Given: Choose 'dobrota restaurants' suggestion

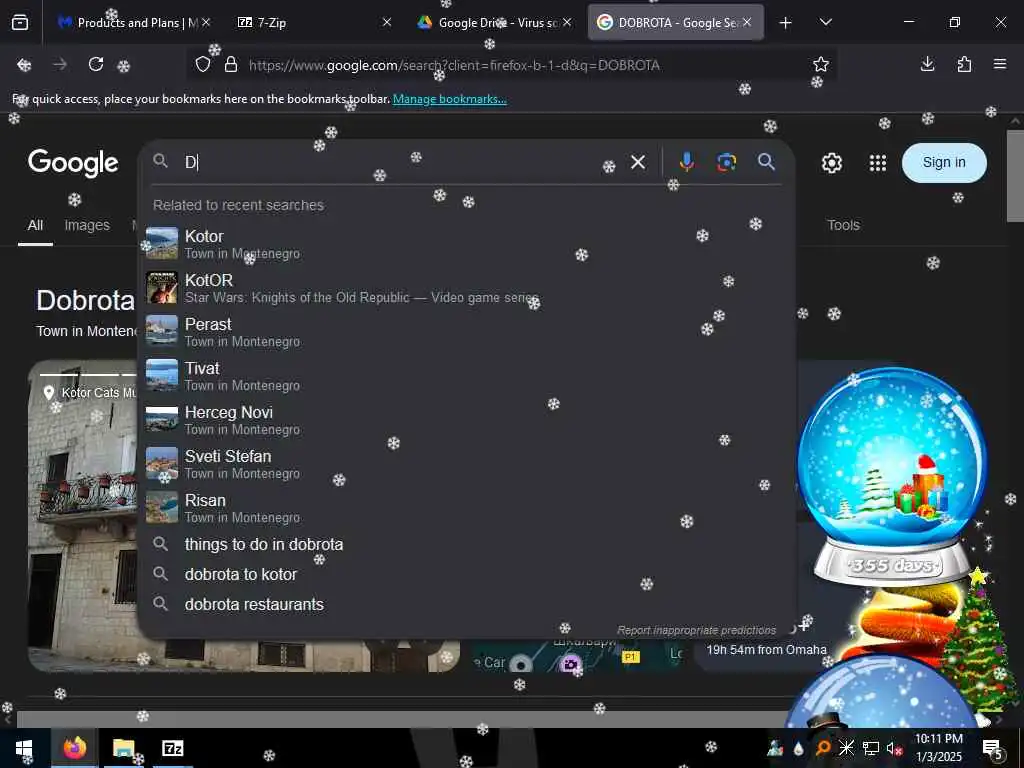Looking at the screenshot, I should pos(466,604).
